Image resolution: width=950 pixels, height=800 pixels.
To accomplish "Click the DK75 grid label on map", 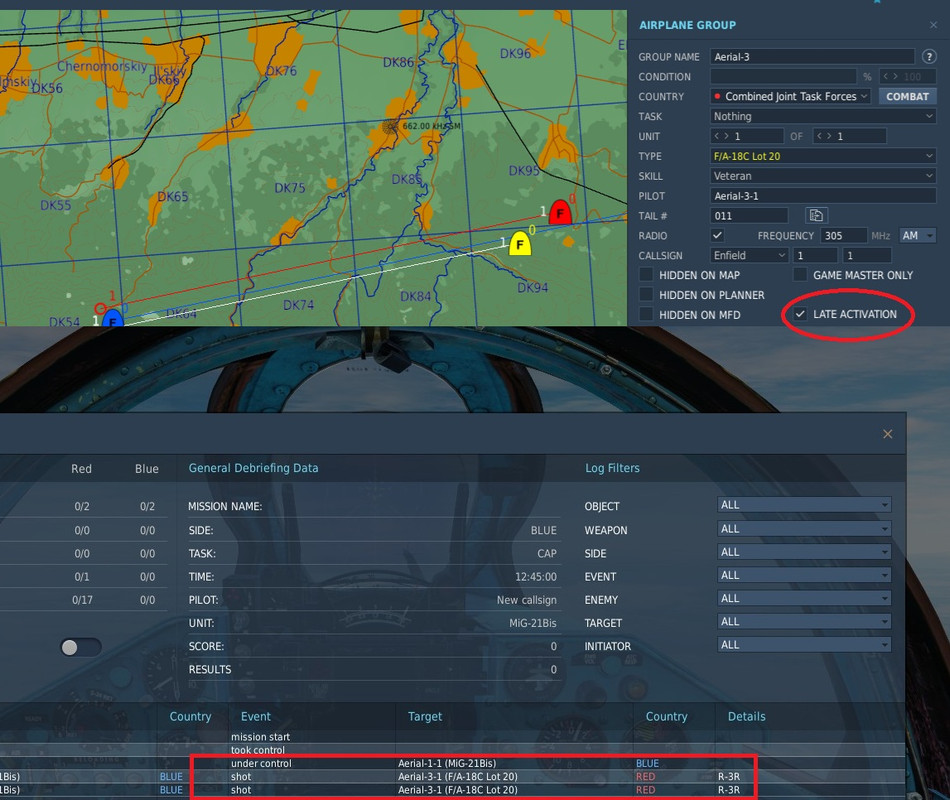I will click(x=290, y=188).
